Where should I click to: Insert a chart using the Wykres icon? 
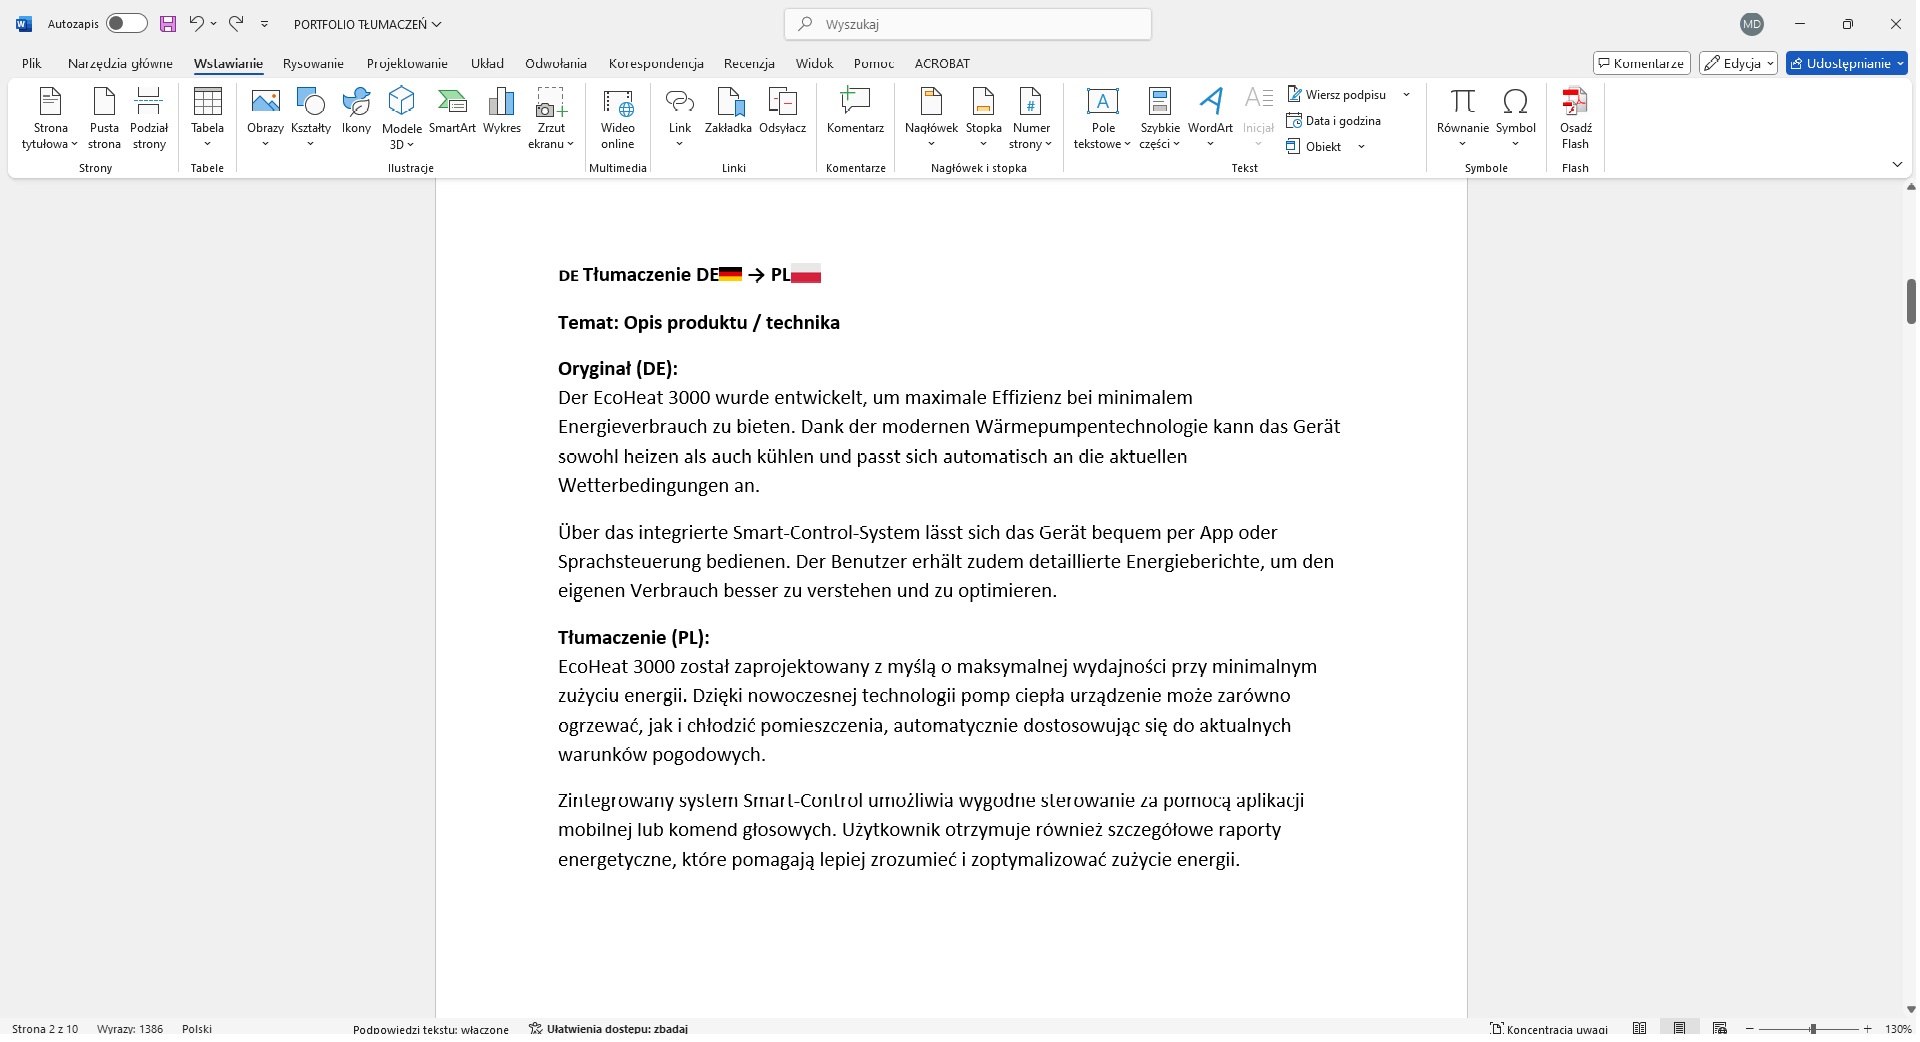coord(502,111)
